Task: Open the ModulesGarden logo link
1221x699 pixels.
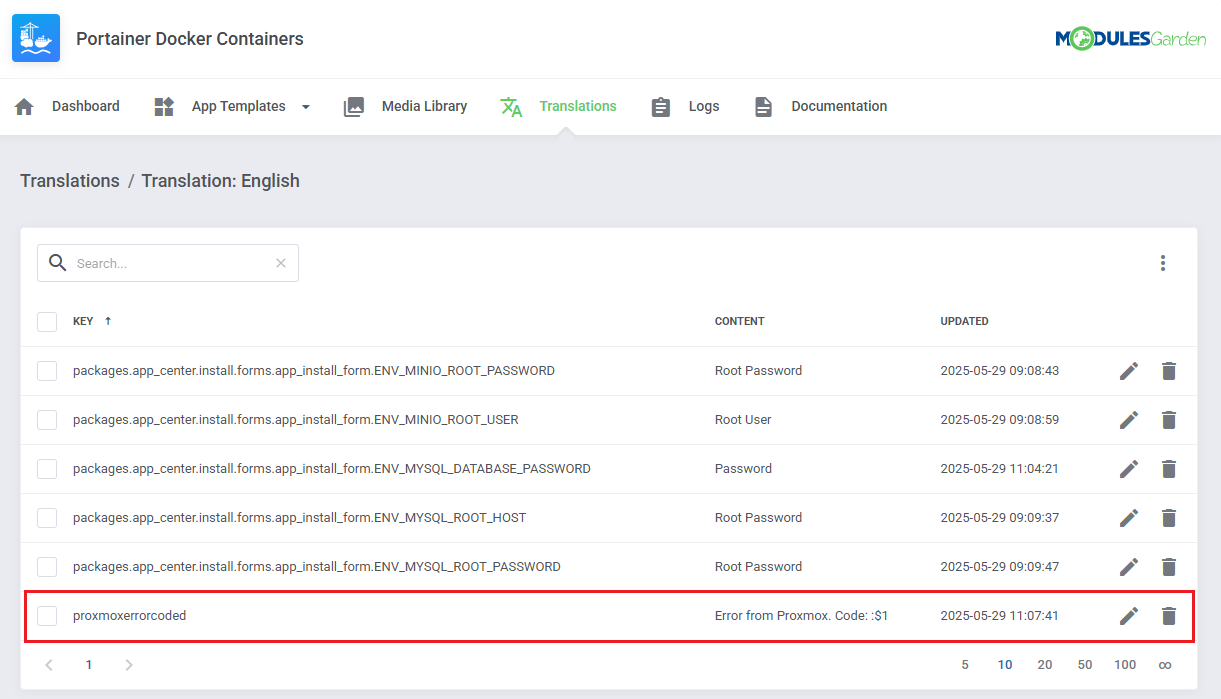Action: click(x=1130, y=39)
